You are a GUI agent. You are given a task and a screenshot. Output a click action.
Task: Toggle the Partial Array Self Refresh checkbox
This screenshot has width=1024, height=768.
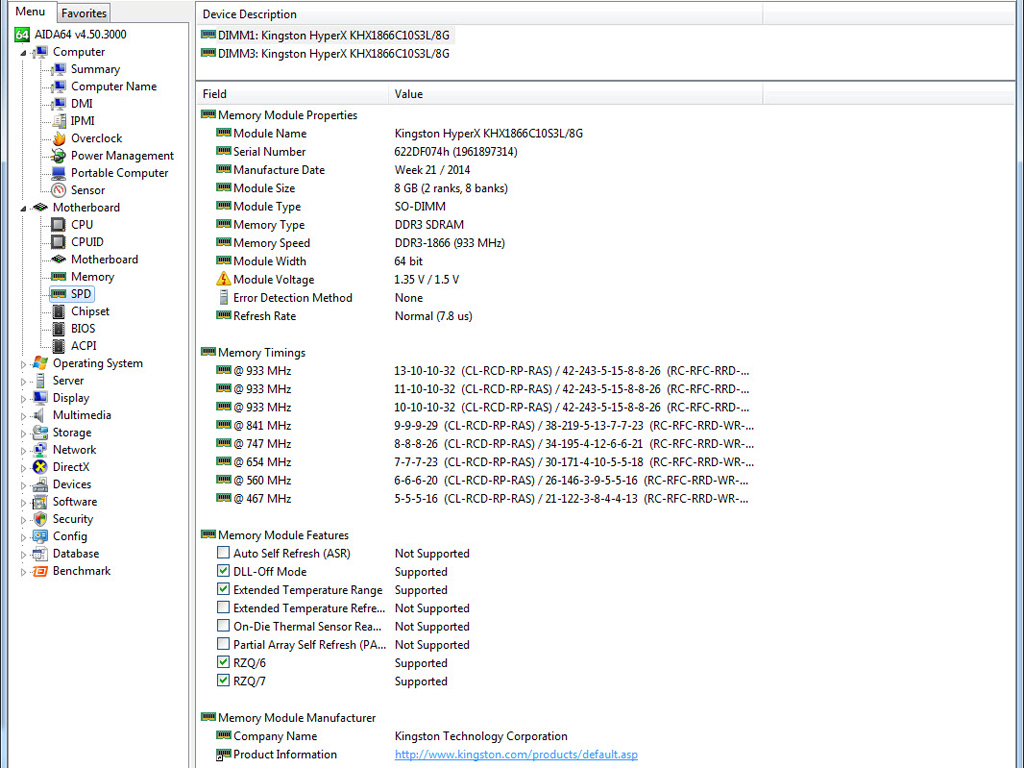click(x=223, y=645)
